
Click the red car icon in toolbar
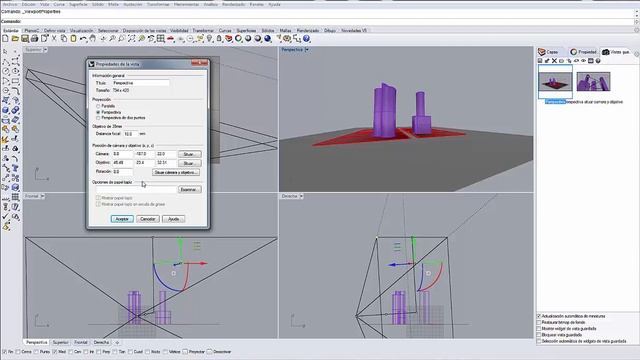(x=171, y=39)
